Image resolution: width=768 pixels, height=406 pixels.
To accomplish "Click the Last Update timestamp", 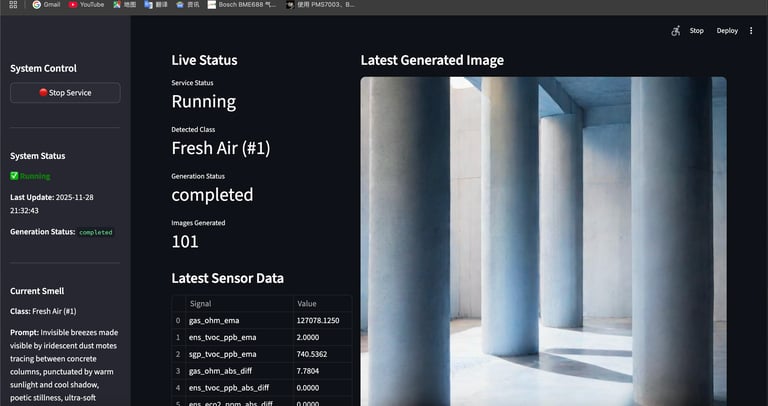I will (x=52, y=204).
